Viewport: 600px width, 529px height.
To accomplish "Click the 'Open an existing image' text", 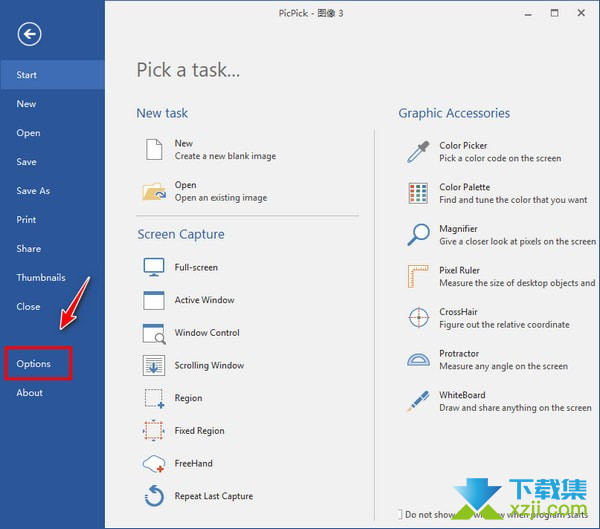I will pos(221,198).
